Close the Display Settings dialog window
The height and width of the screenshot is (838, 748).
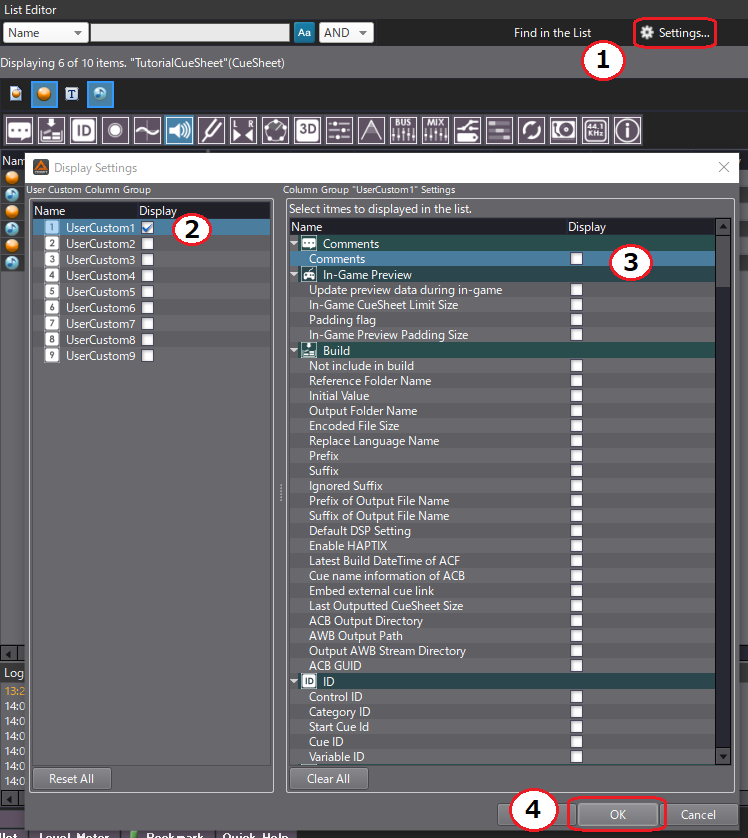point(724,167)
